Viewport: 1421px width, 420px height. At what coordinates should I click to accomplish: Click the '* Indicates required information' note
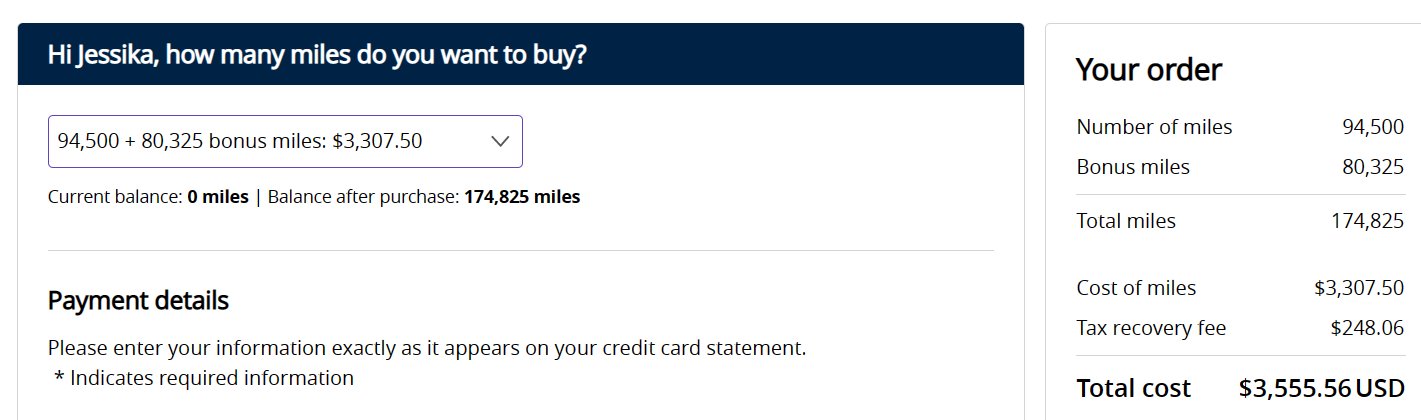pyautogui.click(x=204, y=378)
